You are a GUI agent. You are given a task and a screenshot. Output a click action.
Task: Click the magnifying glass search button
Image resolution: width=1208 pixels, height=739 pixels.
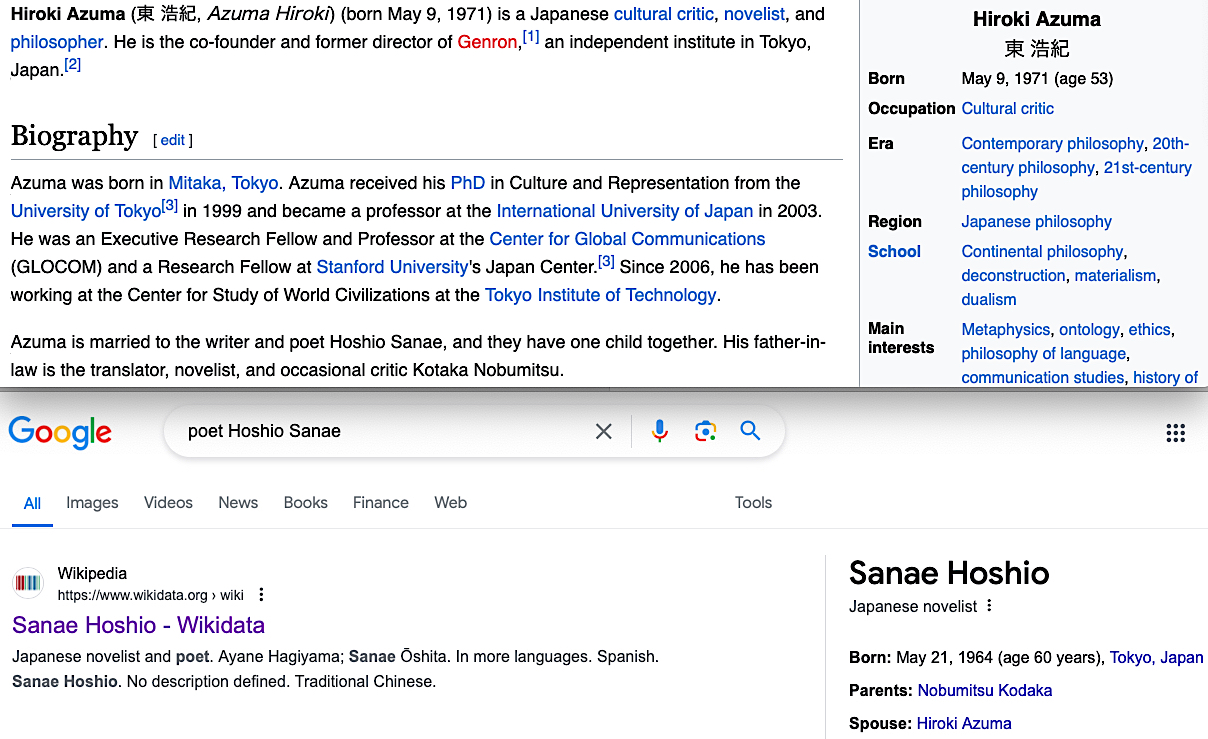(750, 431)
